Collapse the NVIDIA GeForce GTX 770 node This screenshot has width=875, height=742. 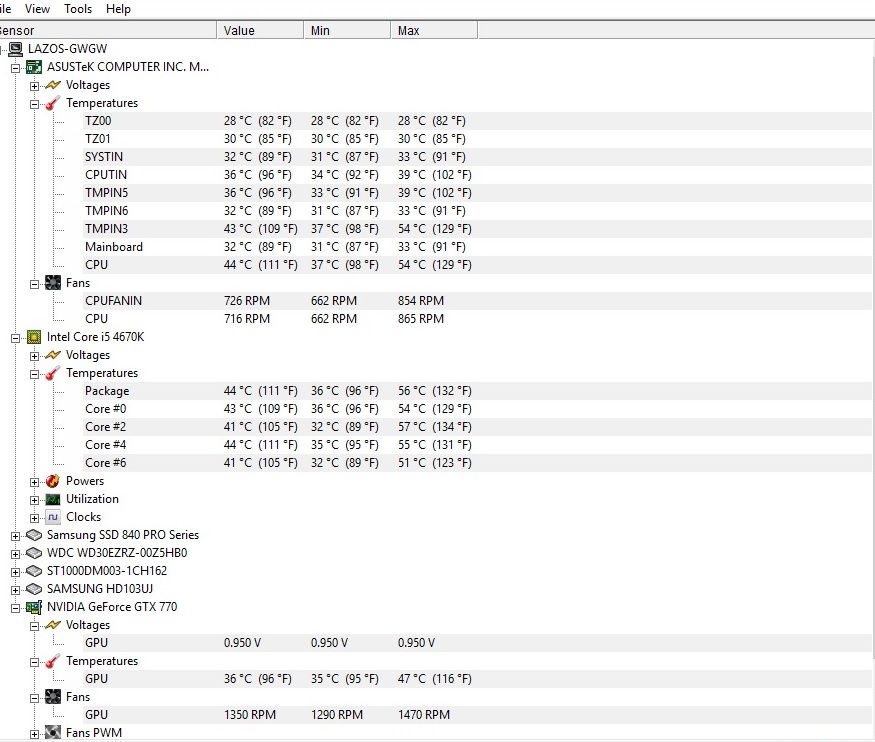16,608
